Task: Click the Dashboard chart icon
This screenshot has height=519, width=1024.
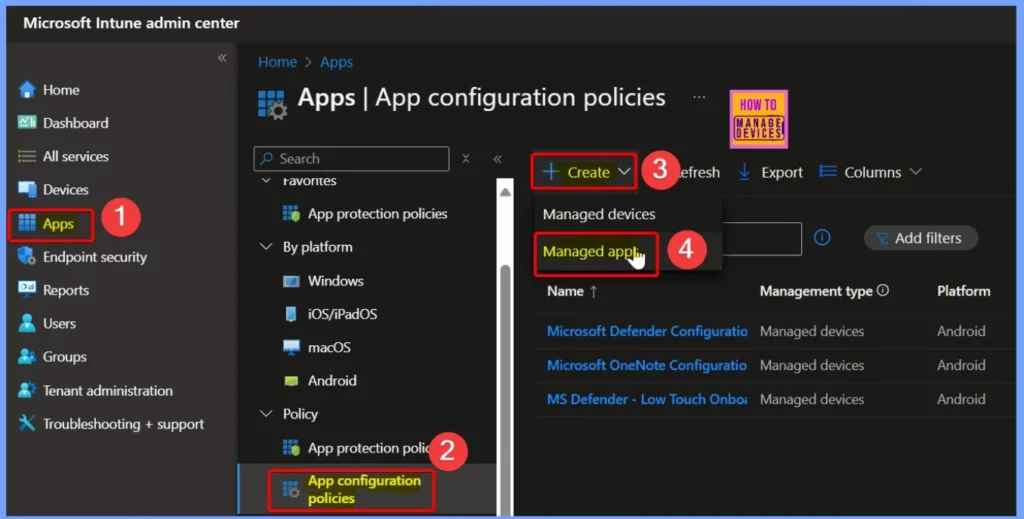Action: (27, 122)
